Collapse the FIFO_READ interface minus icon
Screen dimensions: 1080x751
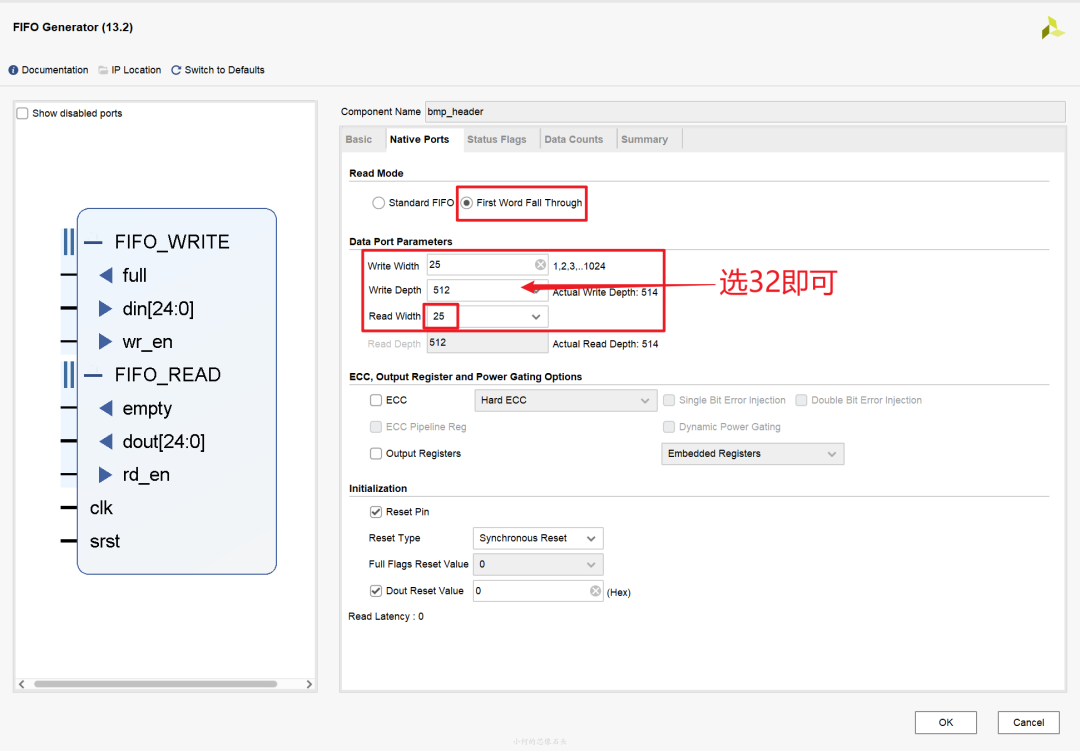(93, 376)
